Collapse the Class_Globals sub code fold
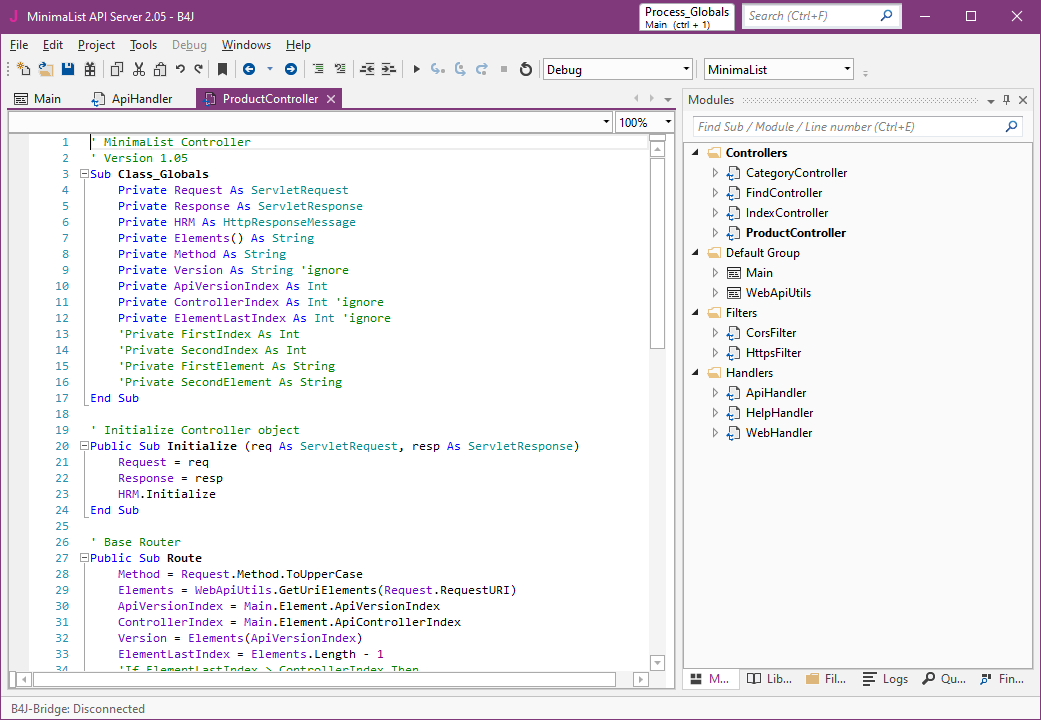The image size is (1041, 720). click(84, 174)
